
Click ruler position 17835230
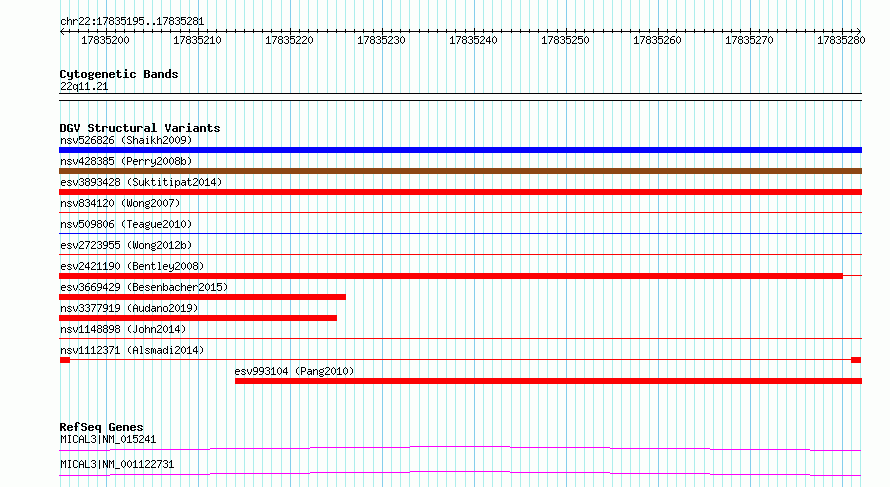point(381,40)
